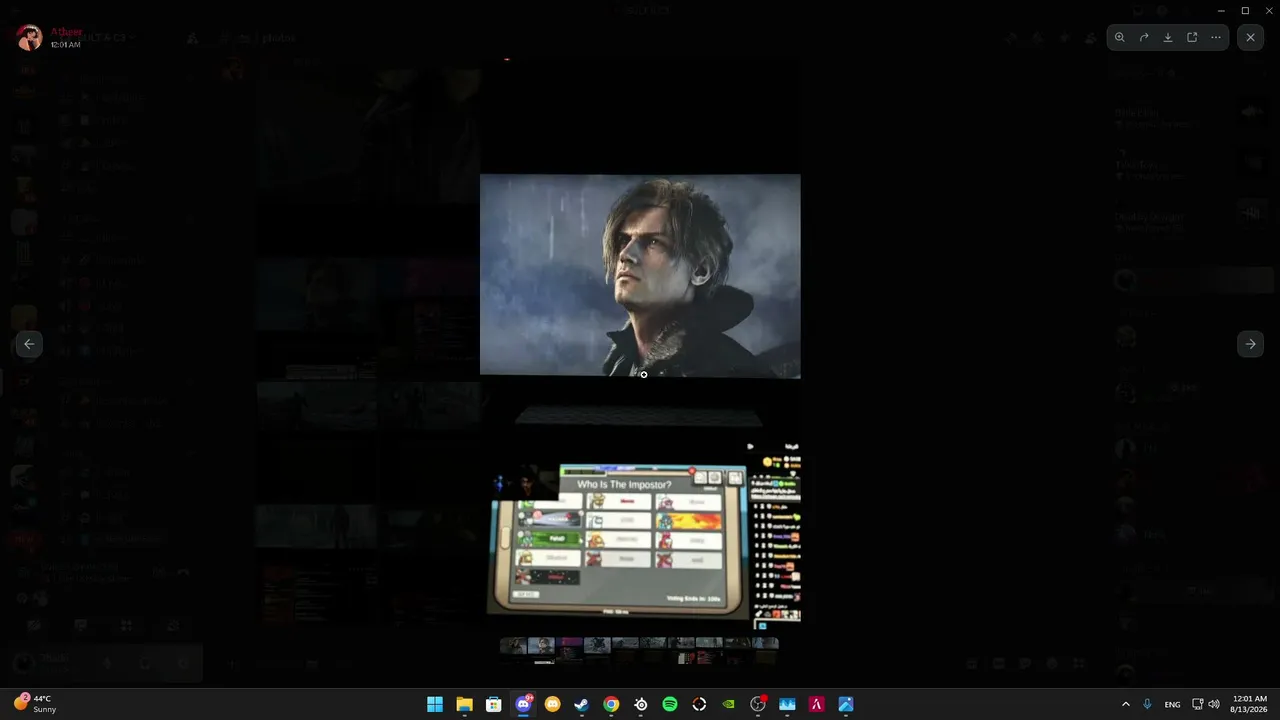This screenshot has width=1280, height=720.
Task: Expand the hidden system tray icons chevron
Action: [1126, 704]
